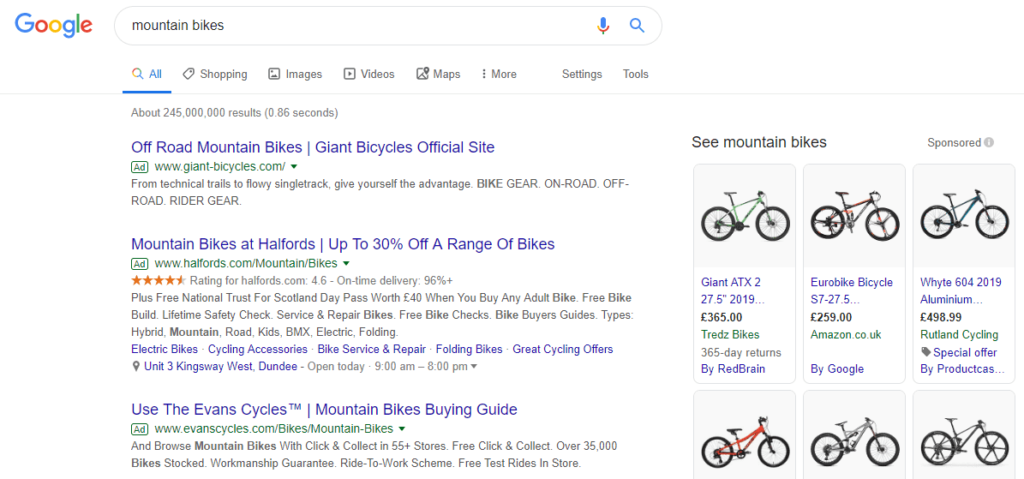Image resolution: width=1024 pixels, height=479 pixels.
Task: Click Ad badge beside giant-bicycles.com
Action: (140, 166)
